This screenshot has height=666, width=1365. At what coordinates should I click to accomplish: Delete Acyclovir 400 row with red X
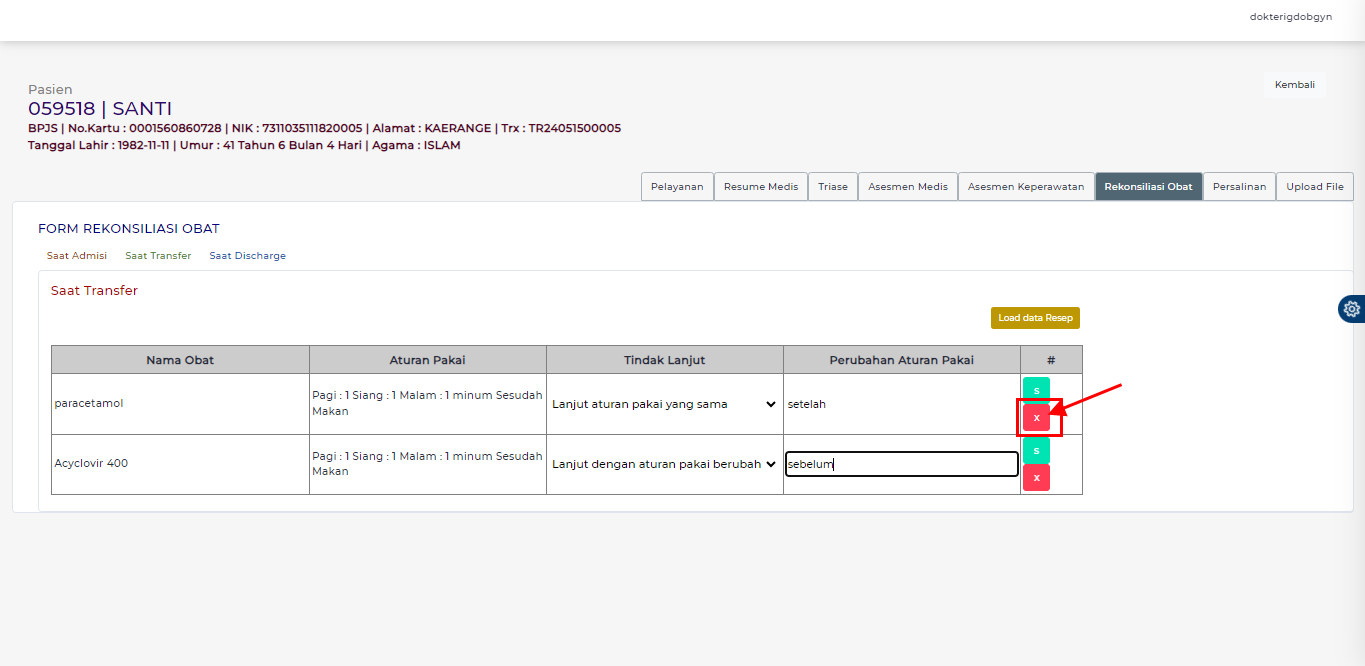[1036, 478]
